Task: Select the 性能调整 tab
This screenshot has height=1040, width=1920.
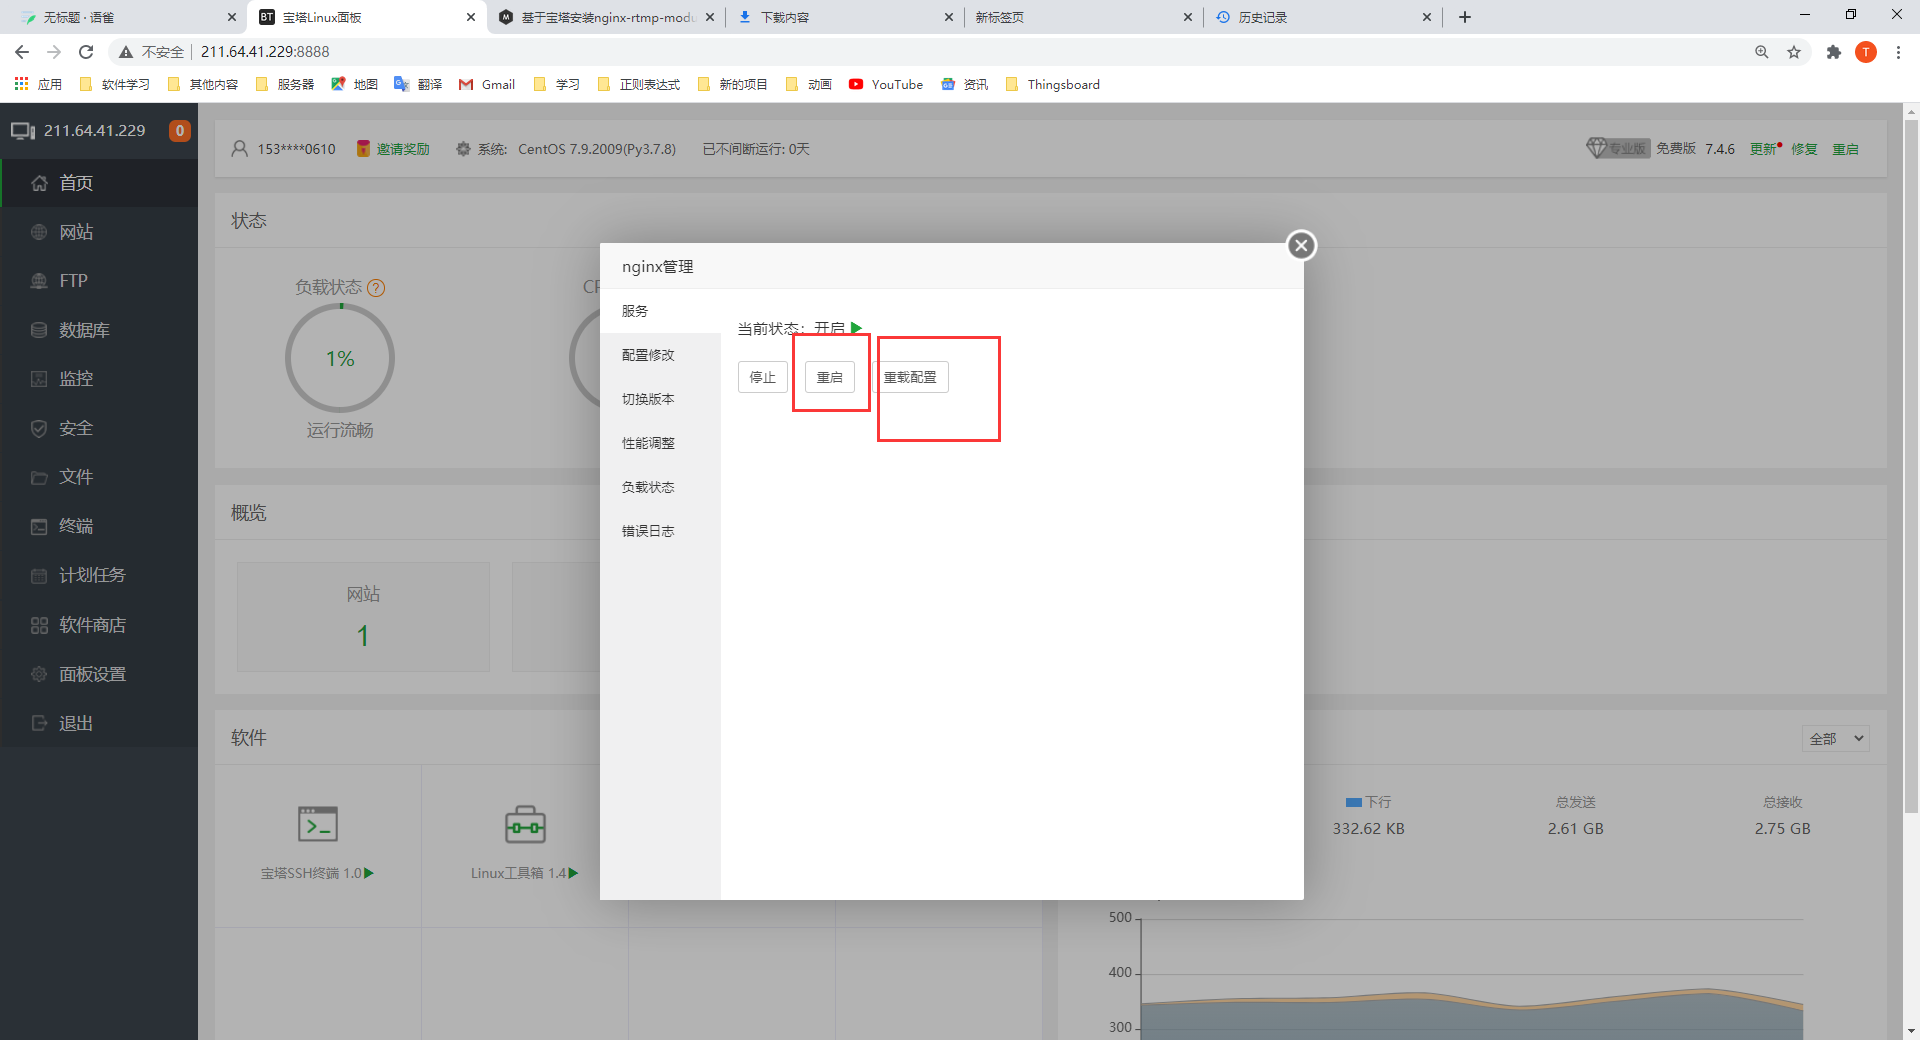Action: point(648,443)
